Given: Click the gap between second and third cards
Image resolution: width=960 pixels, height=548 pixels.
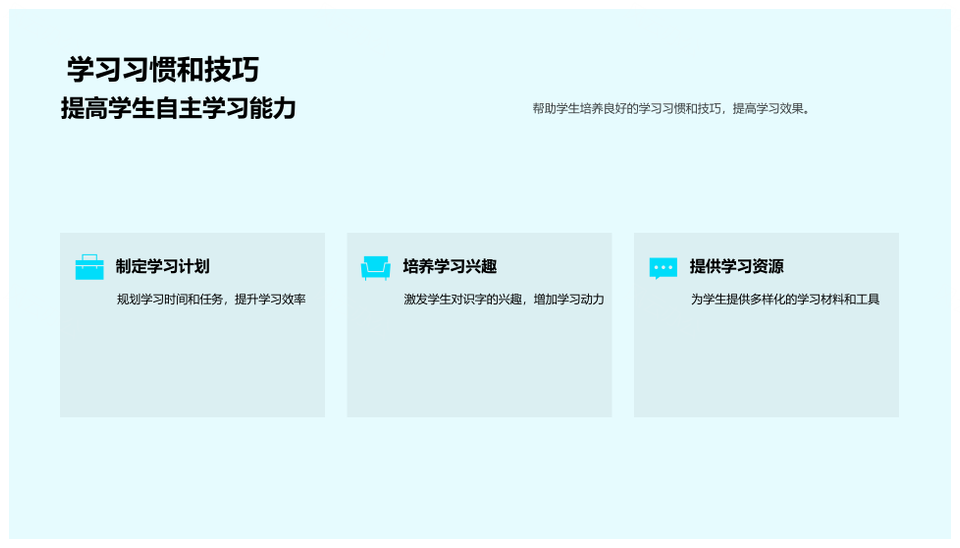Looking at the screenshot, I should (x=623, y=325).
